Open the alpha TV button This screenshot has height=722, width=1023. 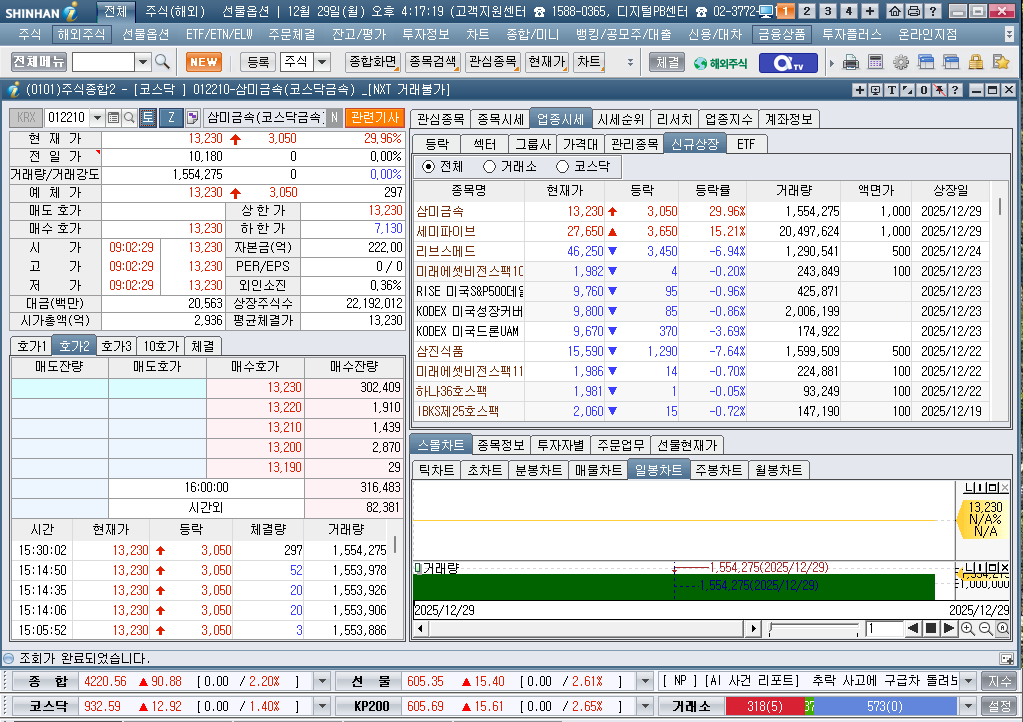tap(787, 63)
